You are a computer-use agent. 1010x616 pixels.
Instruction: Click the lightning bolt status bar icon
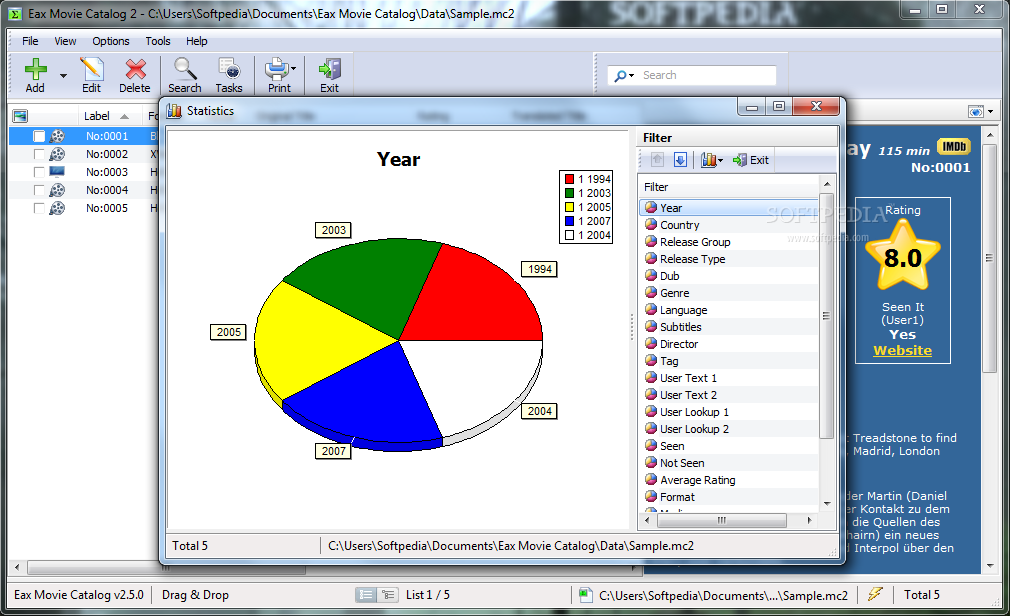875,594
